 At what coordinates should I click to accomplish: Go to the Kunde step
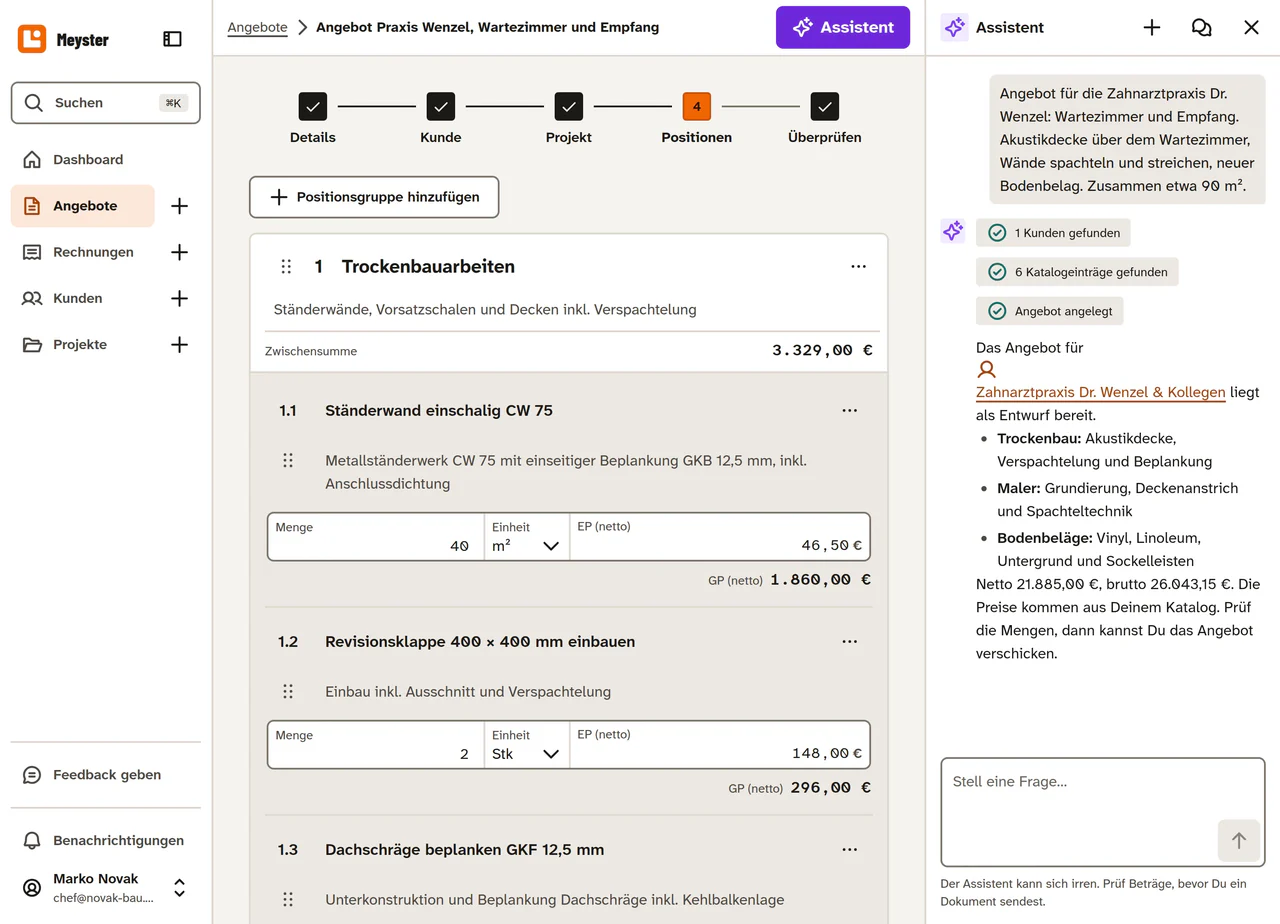pyautogui.click(x=441, y=118)
